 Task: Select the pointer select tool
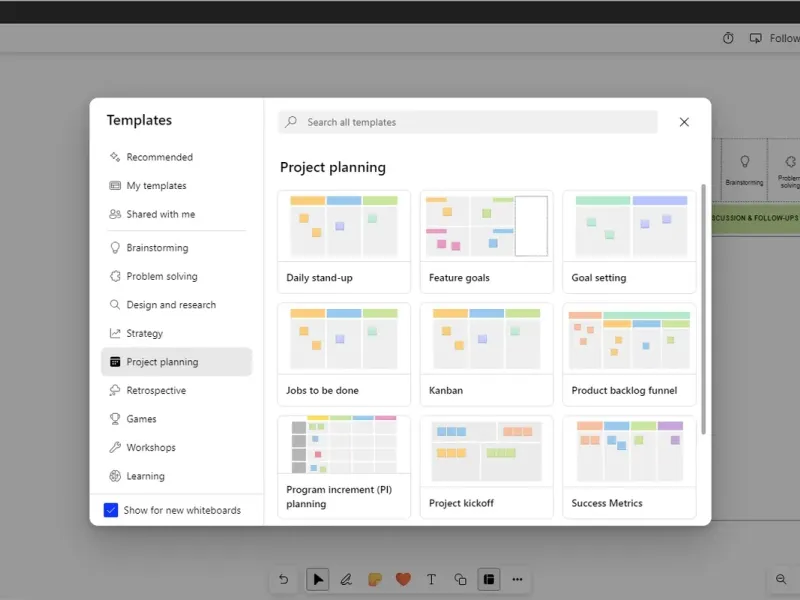pyautogui.click(x=317, y=579)
